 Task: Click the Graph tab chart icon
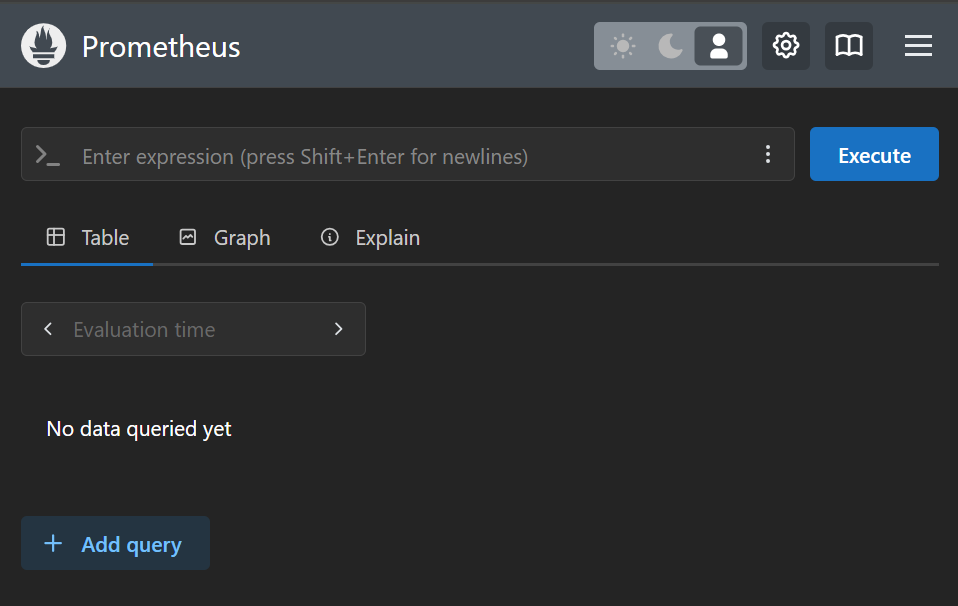188,237
